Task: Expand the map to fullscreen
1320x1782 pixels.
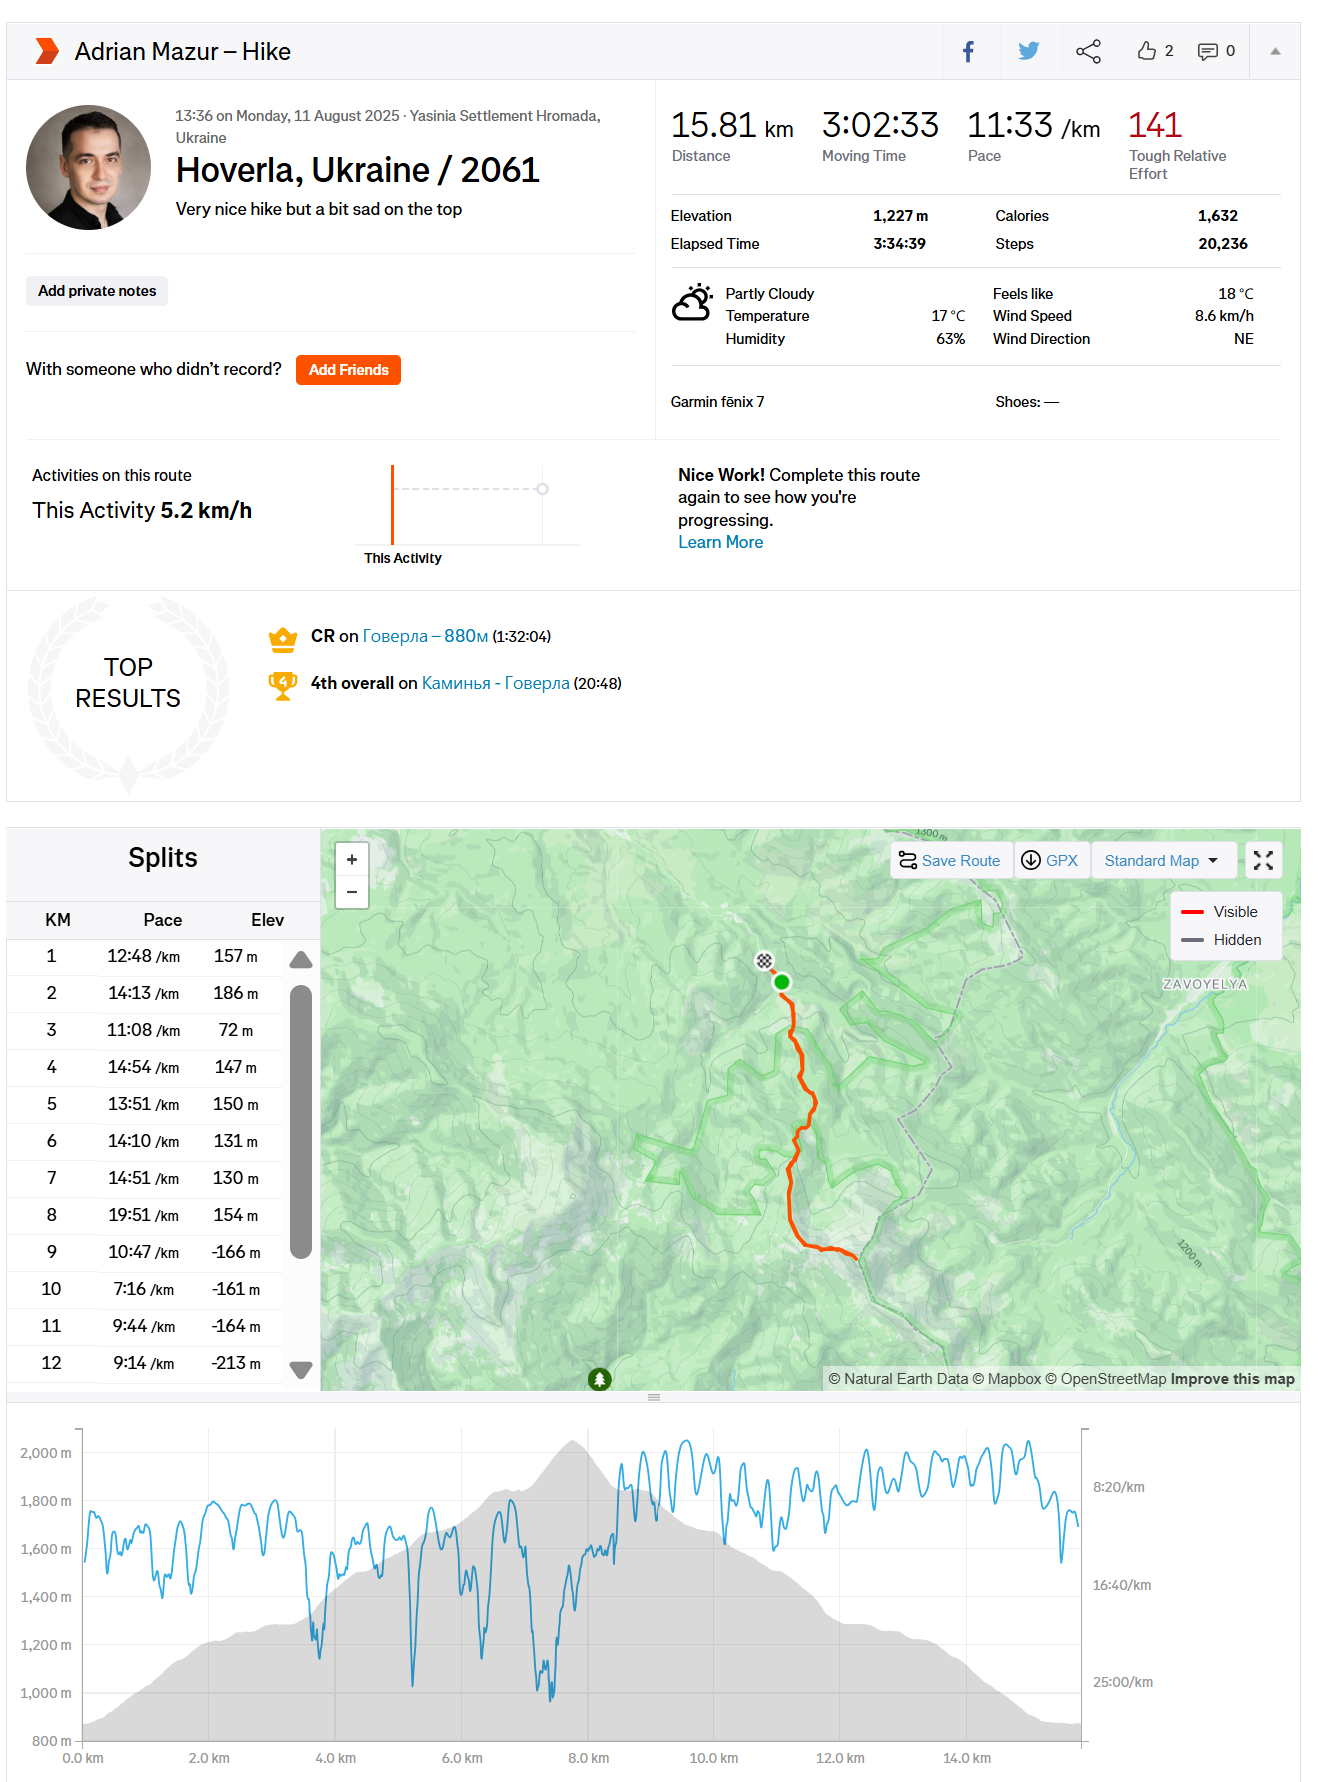Action: click(x=1263, y=859)
